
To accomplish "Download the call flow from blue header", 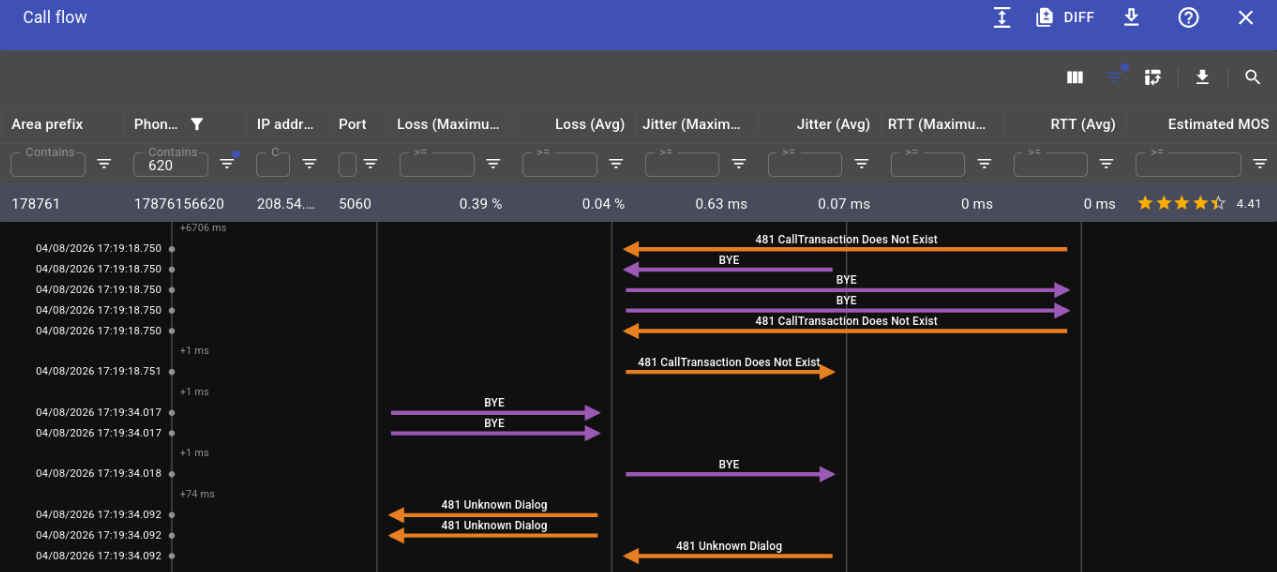I will 1132,17.
